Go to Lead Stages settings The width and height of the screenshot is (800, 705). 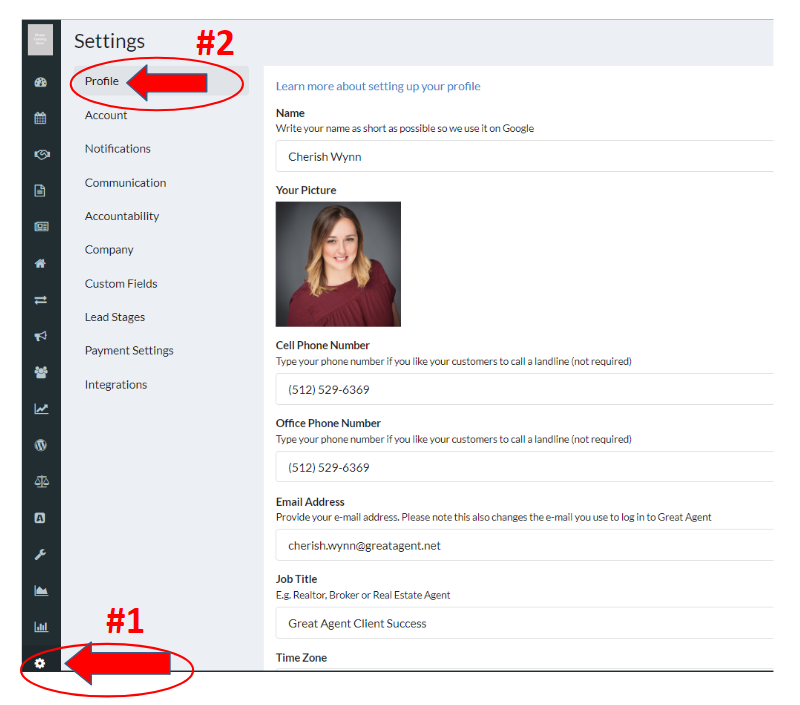(x=115, y=317)
